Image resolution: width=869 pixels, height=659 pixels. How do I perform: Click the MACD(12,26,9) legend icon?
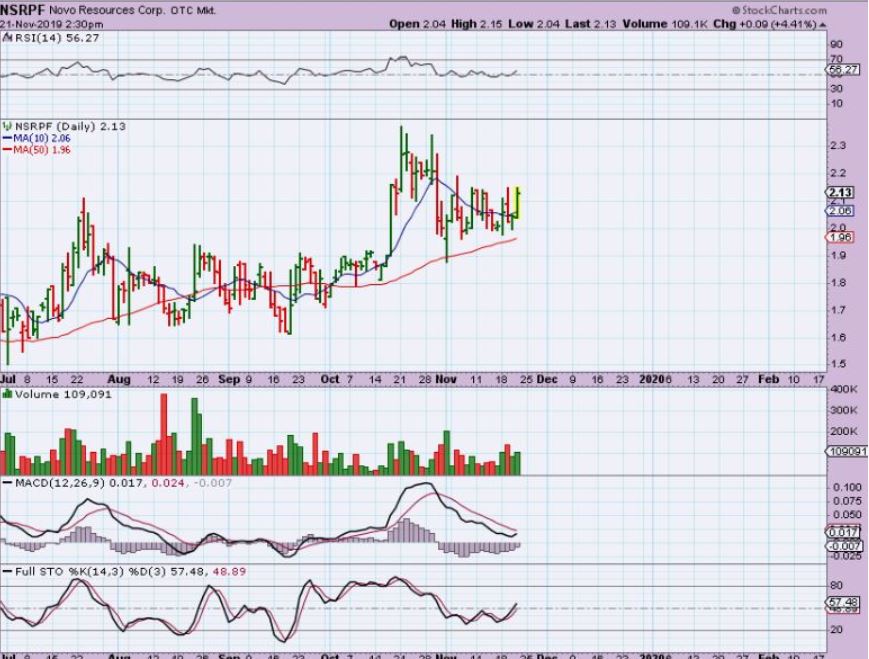point(5,484)
